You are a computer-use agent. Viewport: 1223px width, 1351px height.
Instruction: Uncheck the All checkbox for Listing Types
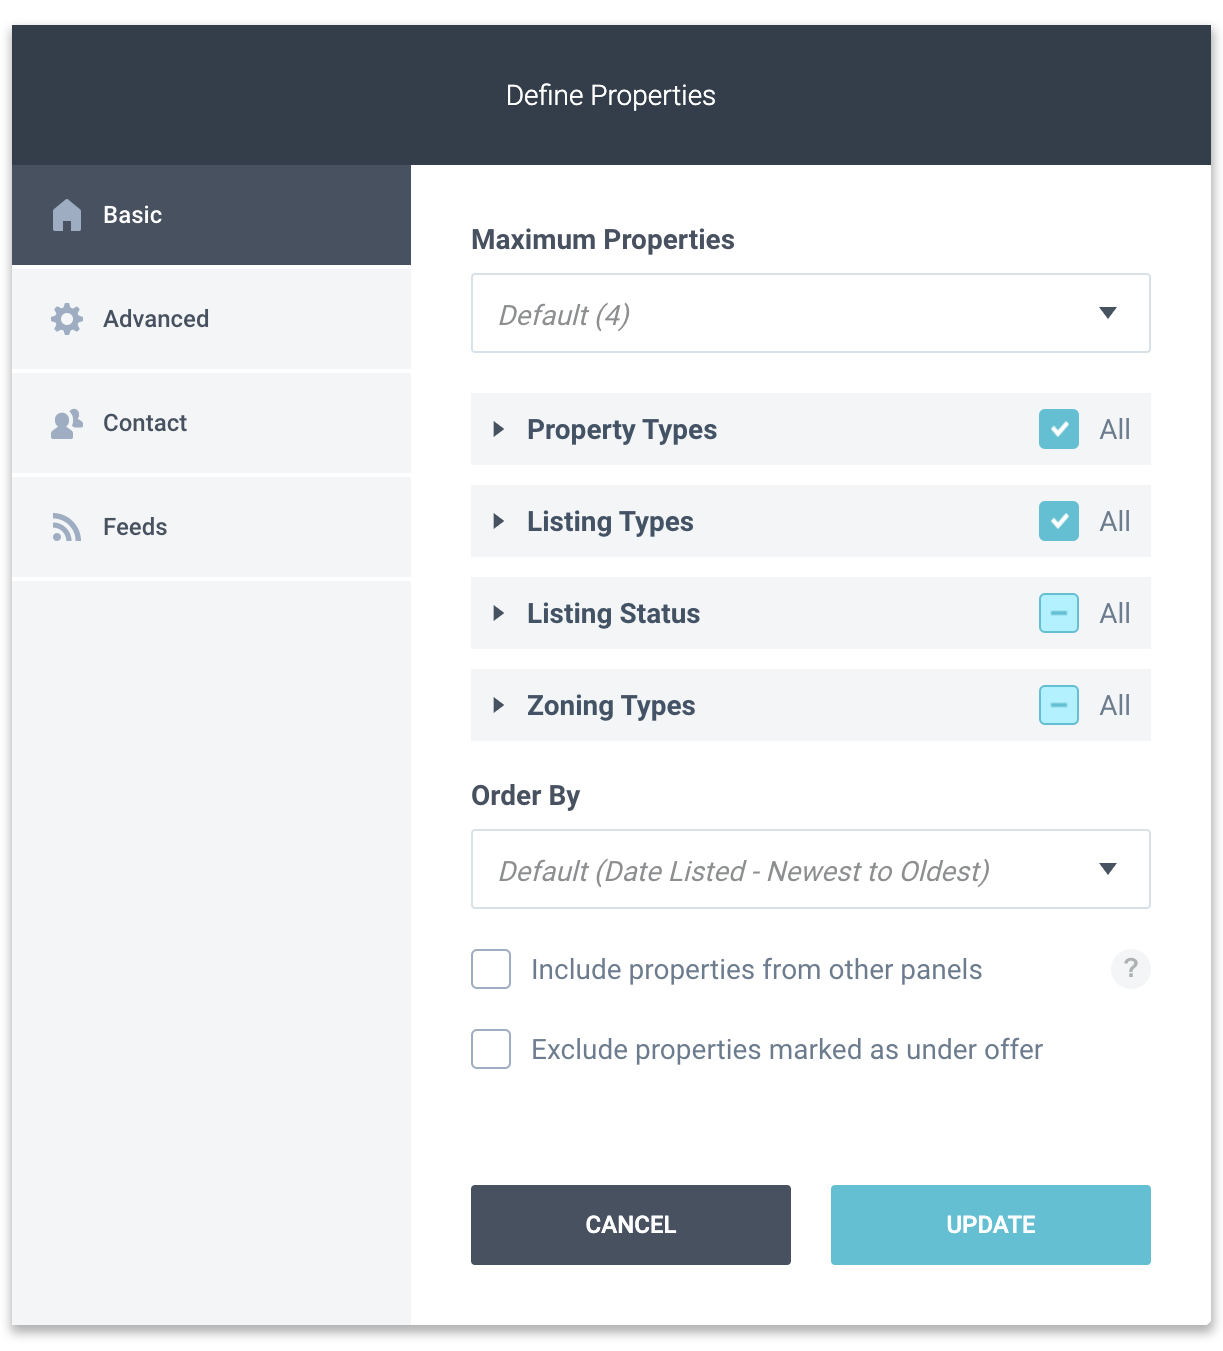pos(1058,521)
